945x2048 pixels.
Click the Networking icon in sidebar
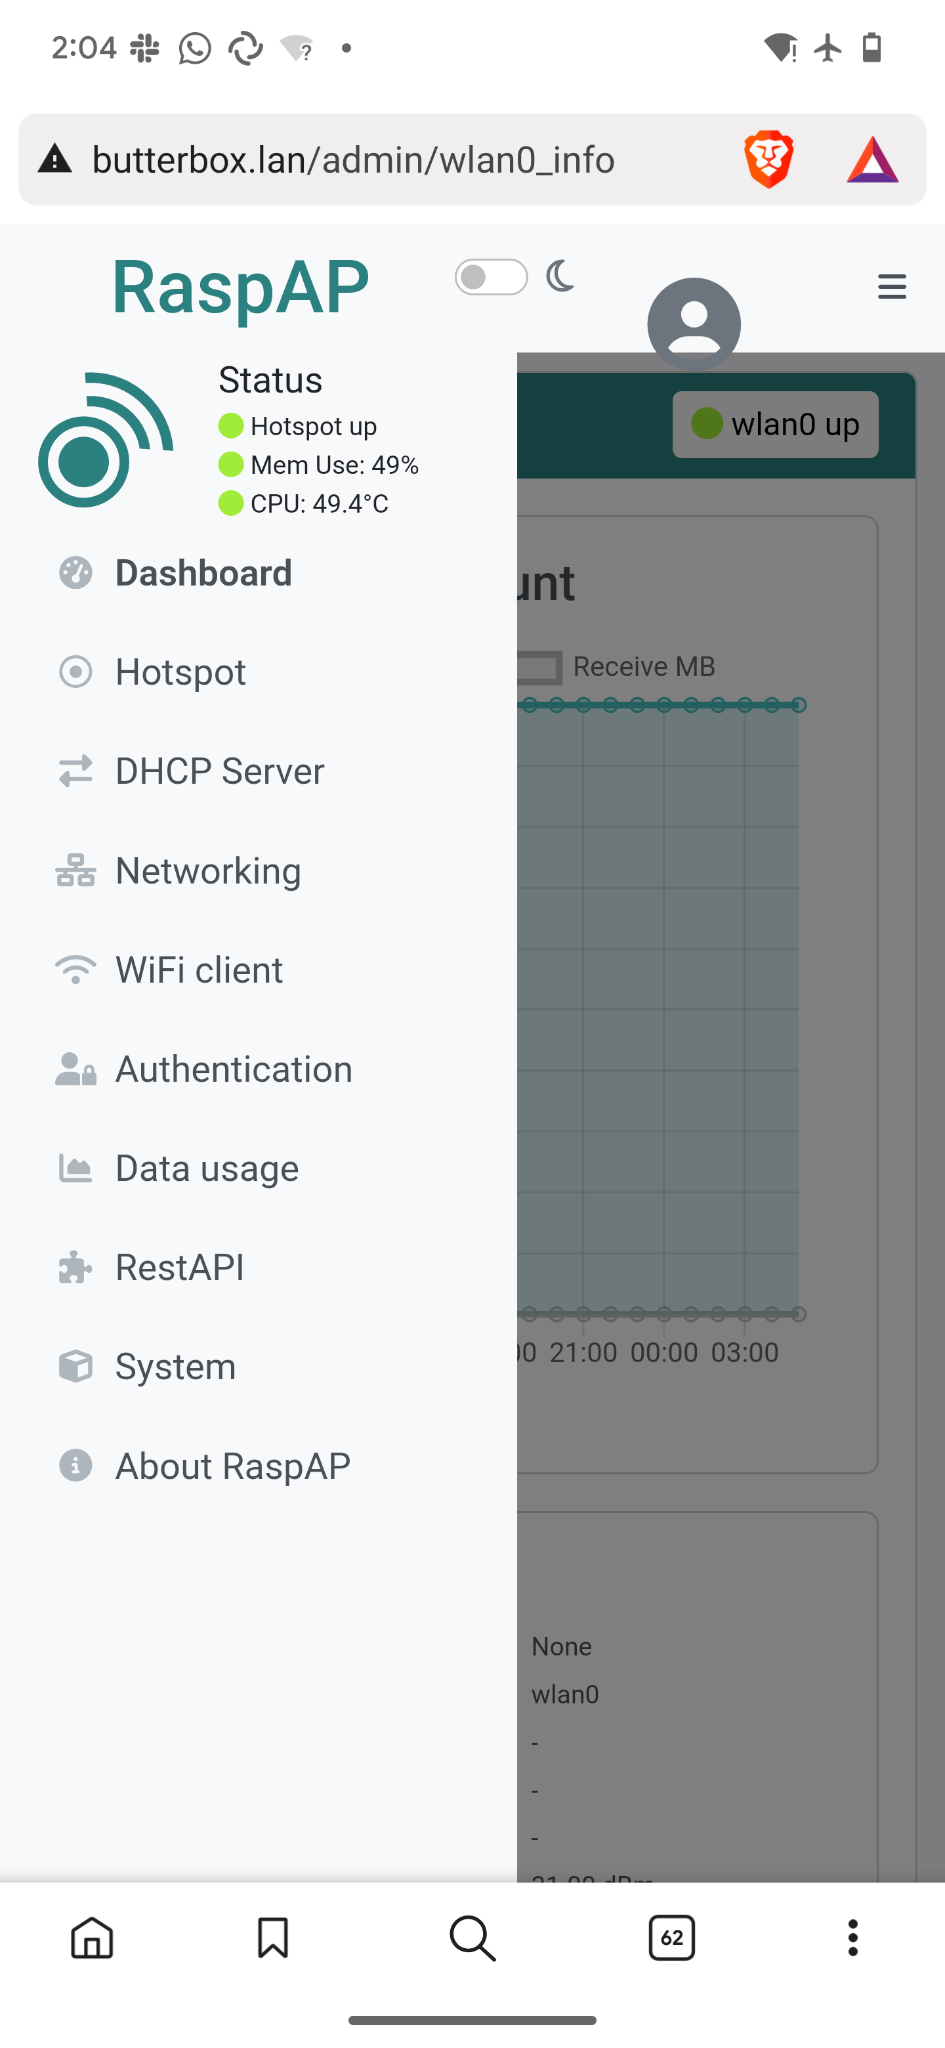[x=75, y=871]
